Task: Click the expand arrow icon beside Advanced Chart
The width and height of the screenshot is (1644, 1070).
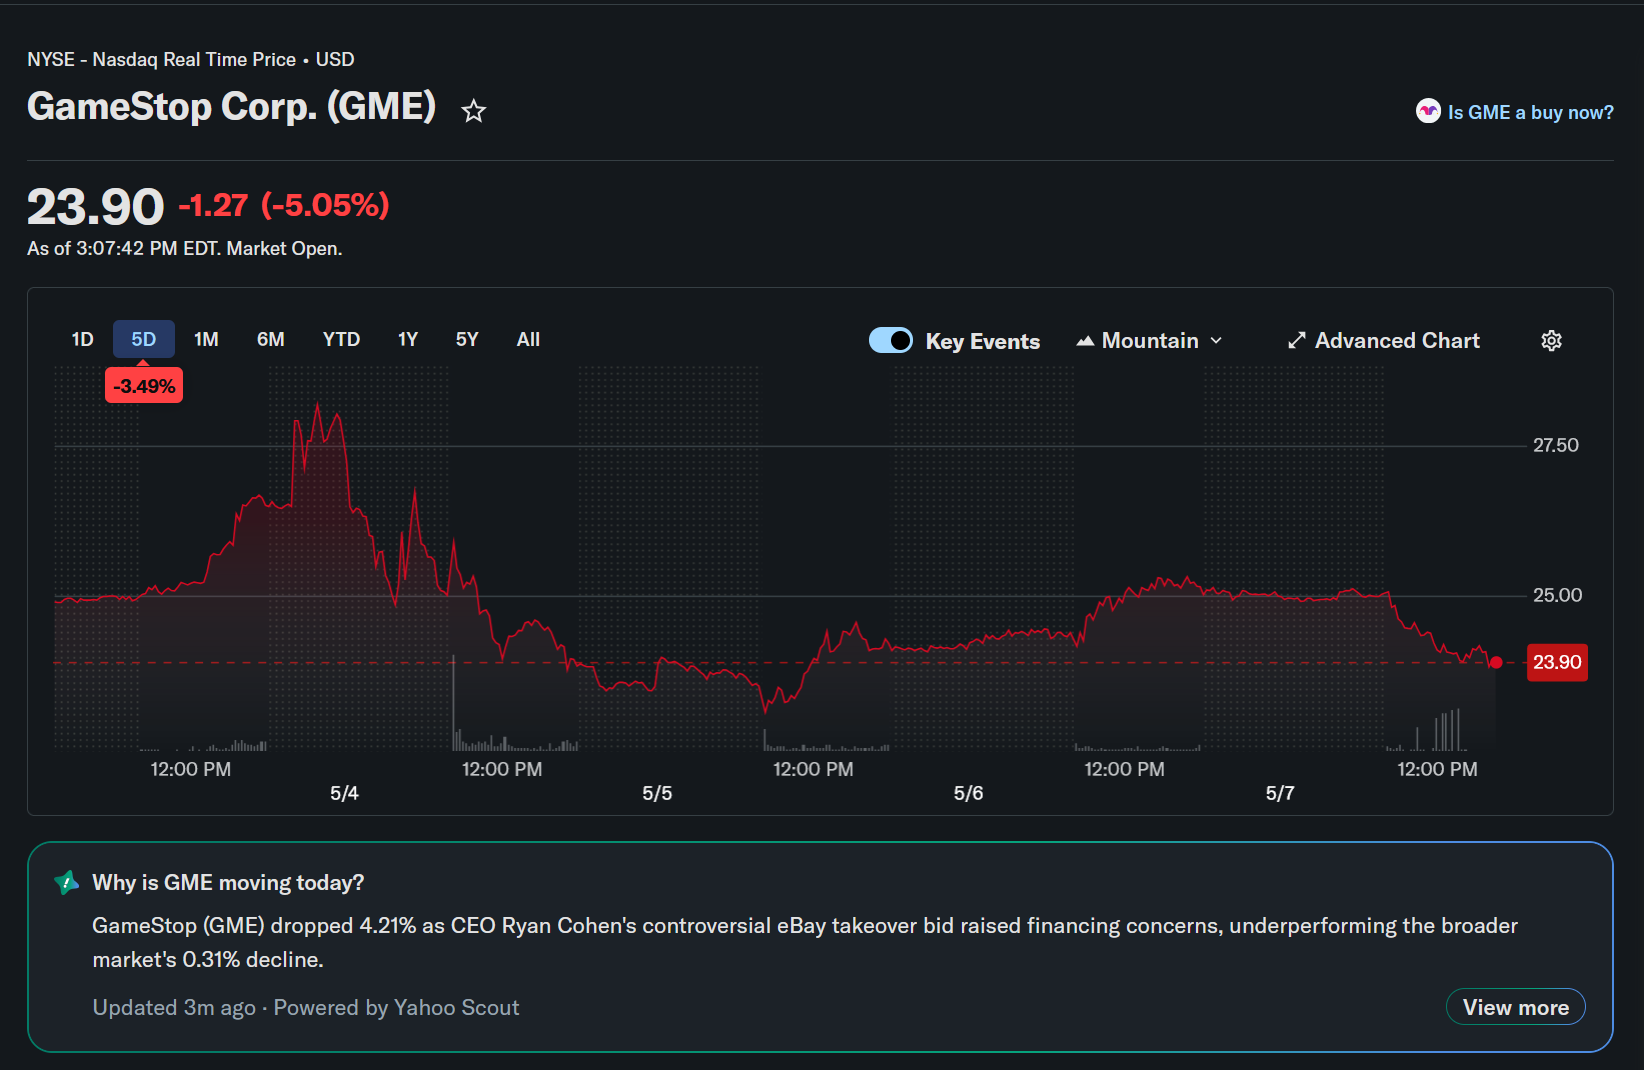Action: 1297,341
